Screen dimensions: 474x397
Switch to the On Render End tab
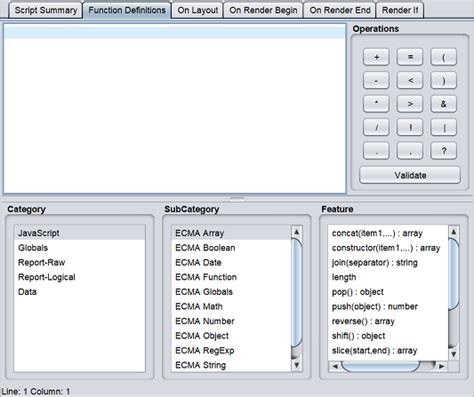(340, 10)
